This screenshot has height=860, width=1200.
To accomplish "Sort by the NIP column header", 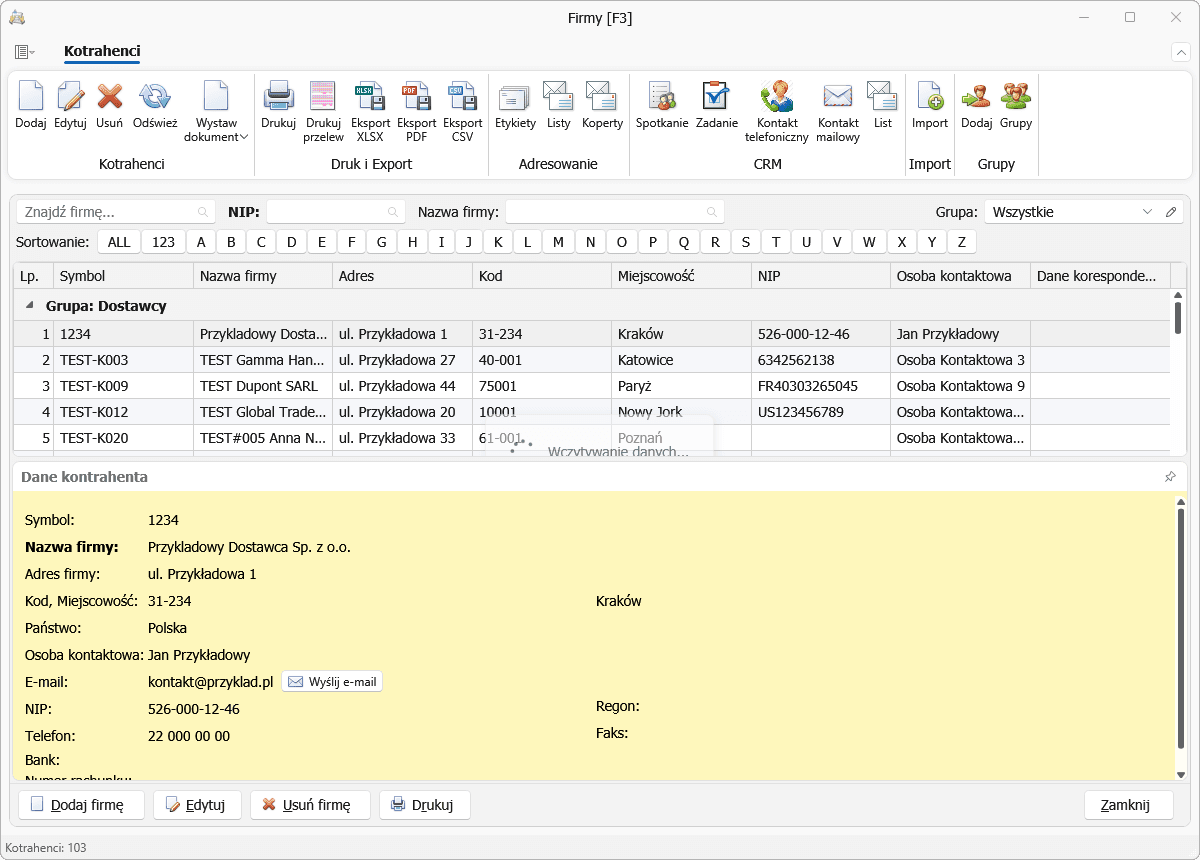I will pos(821,276).
